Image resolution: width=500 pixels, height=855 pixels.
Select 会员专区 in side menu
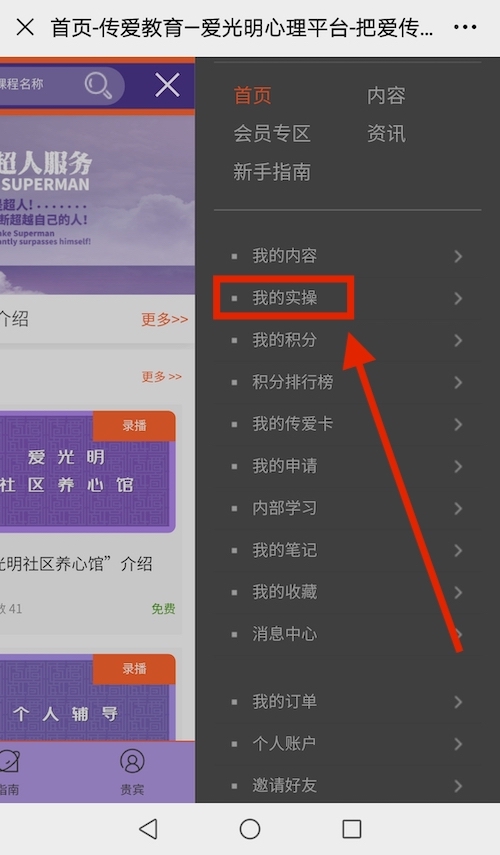point(272,134)
